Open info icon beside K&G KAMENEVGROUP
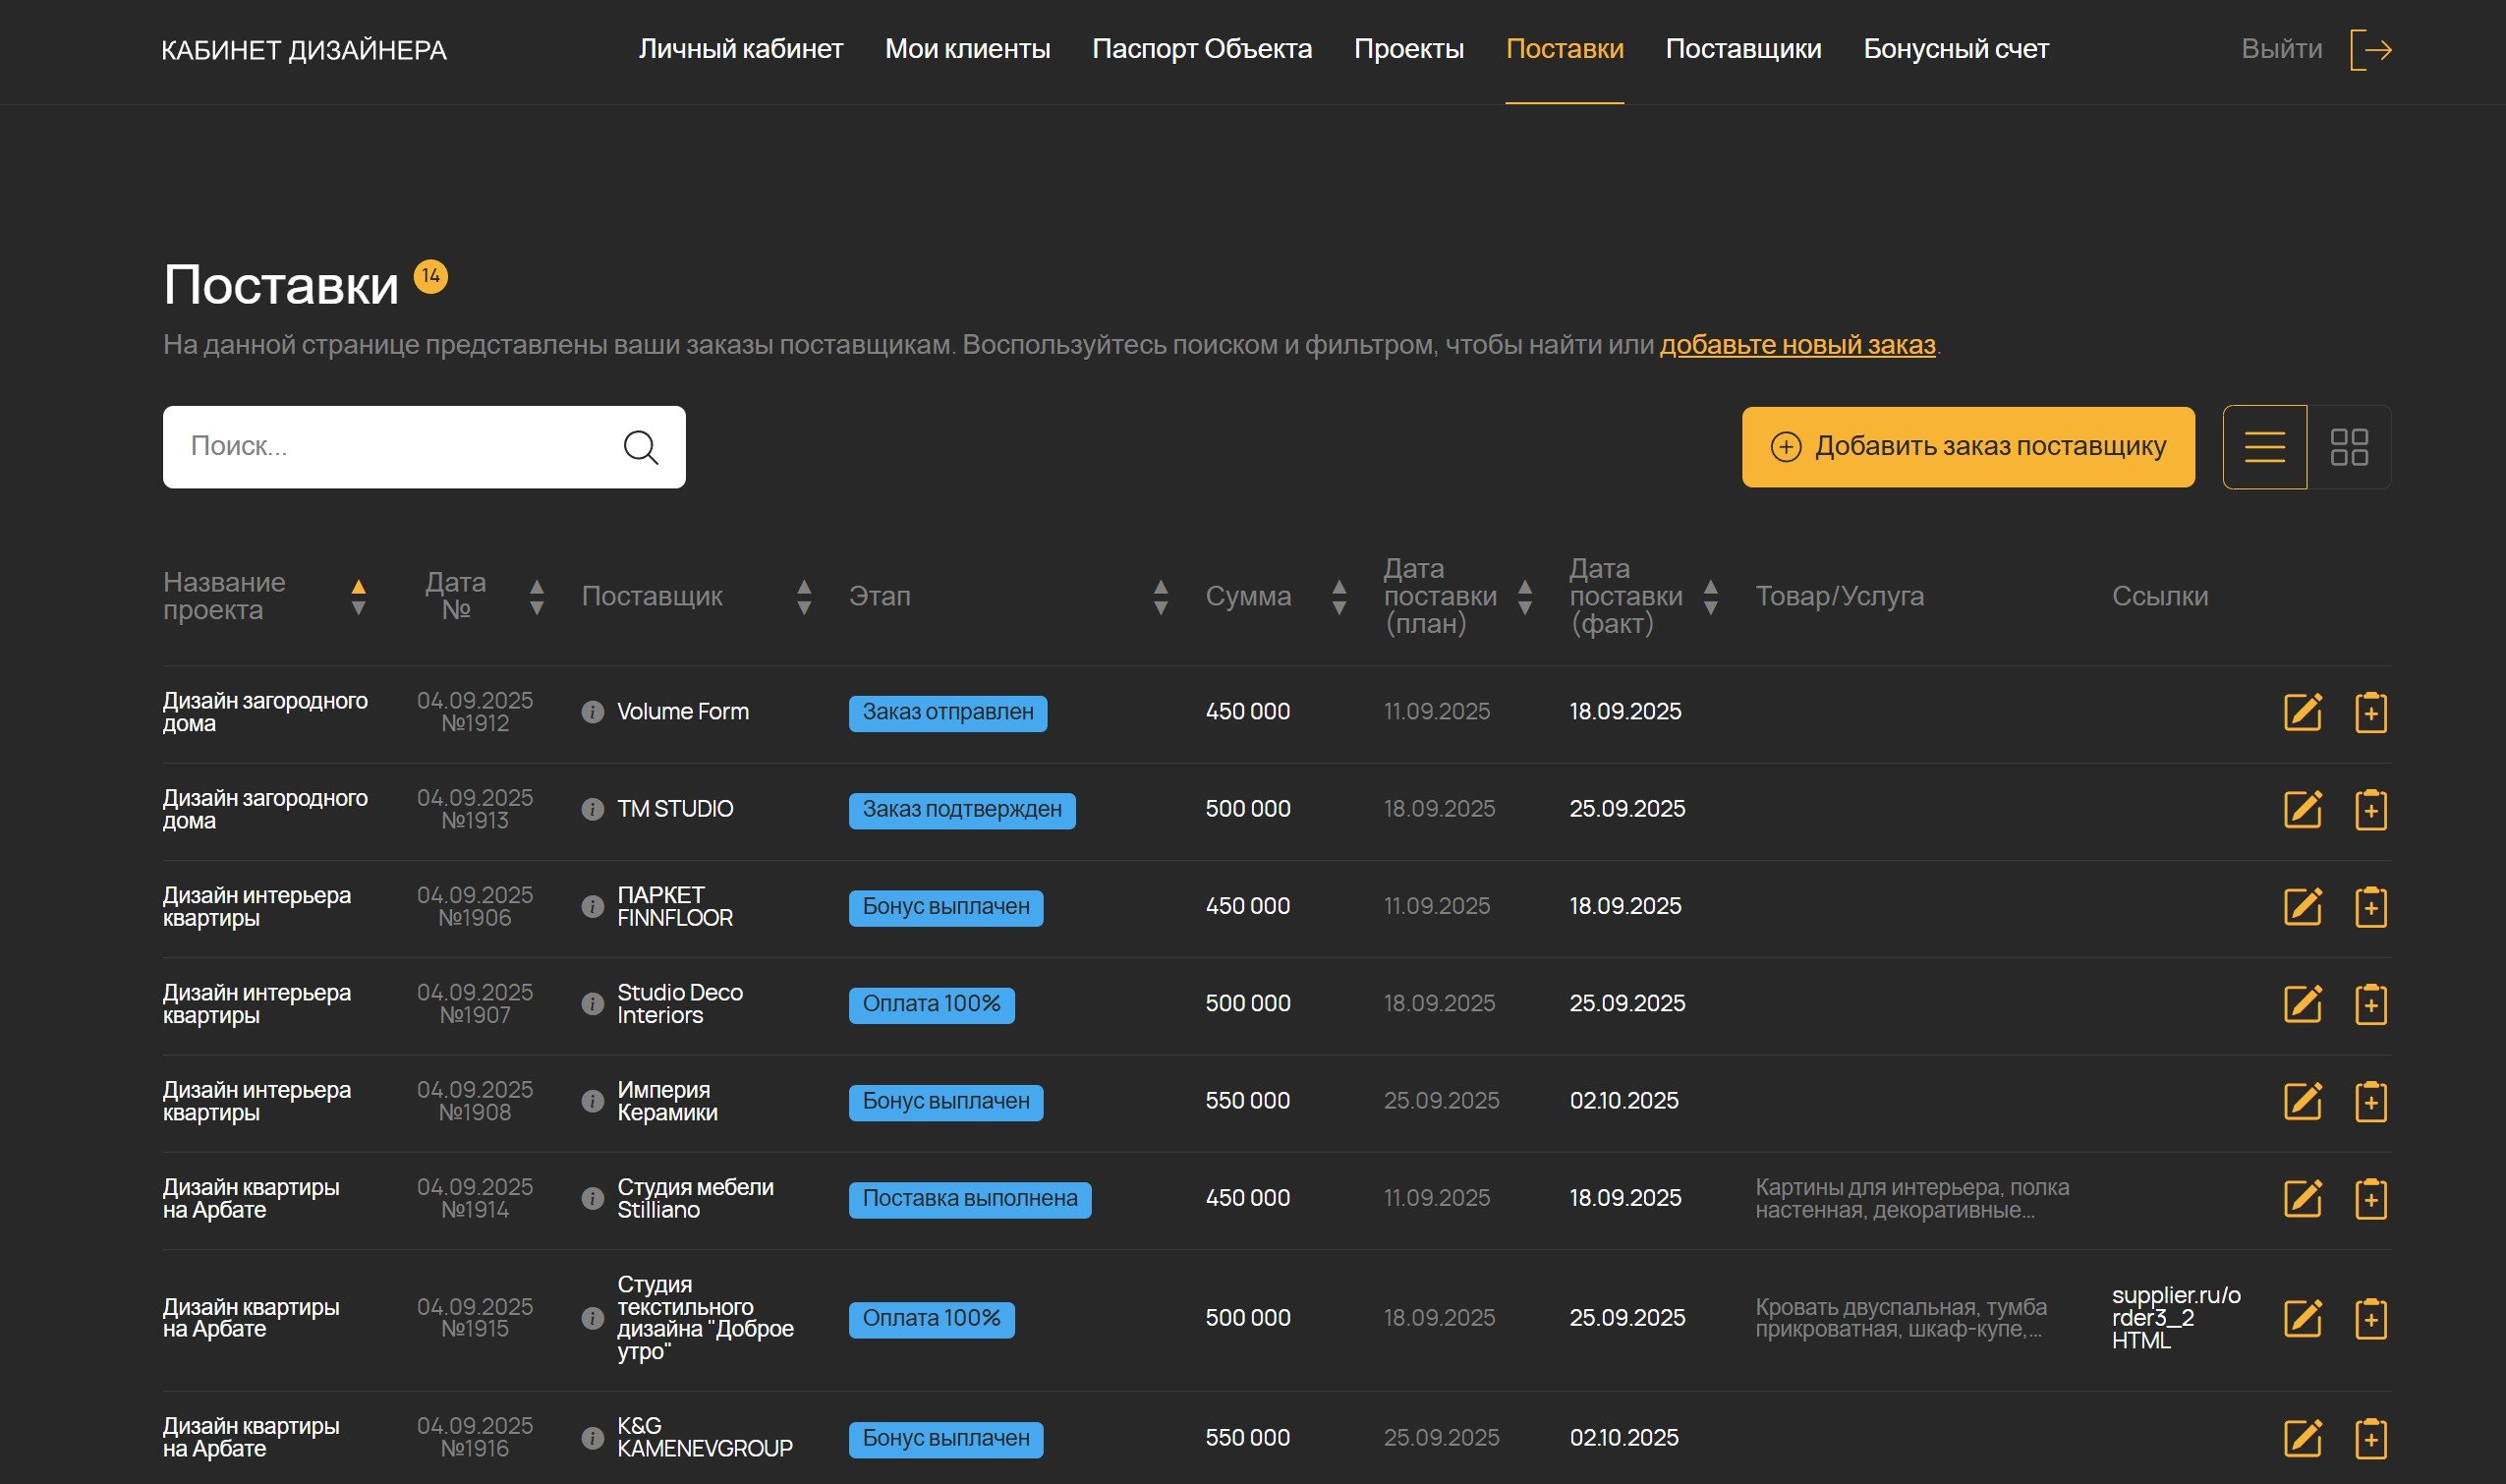 point(592,1438)
